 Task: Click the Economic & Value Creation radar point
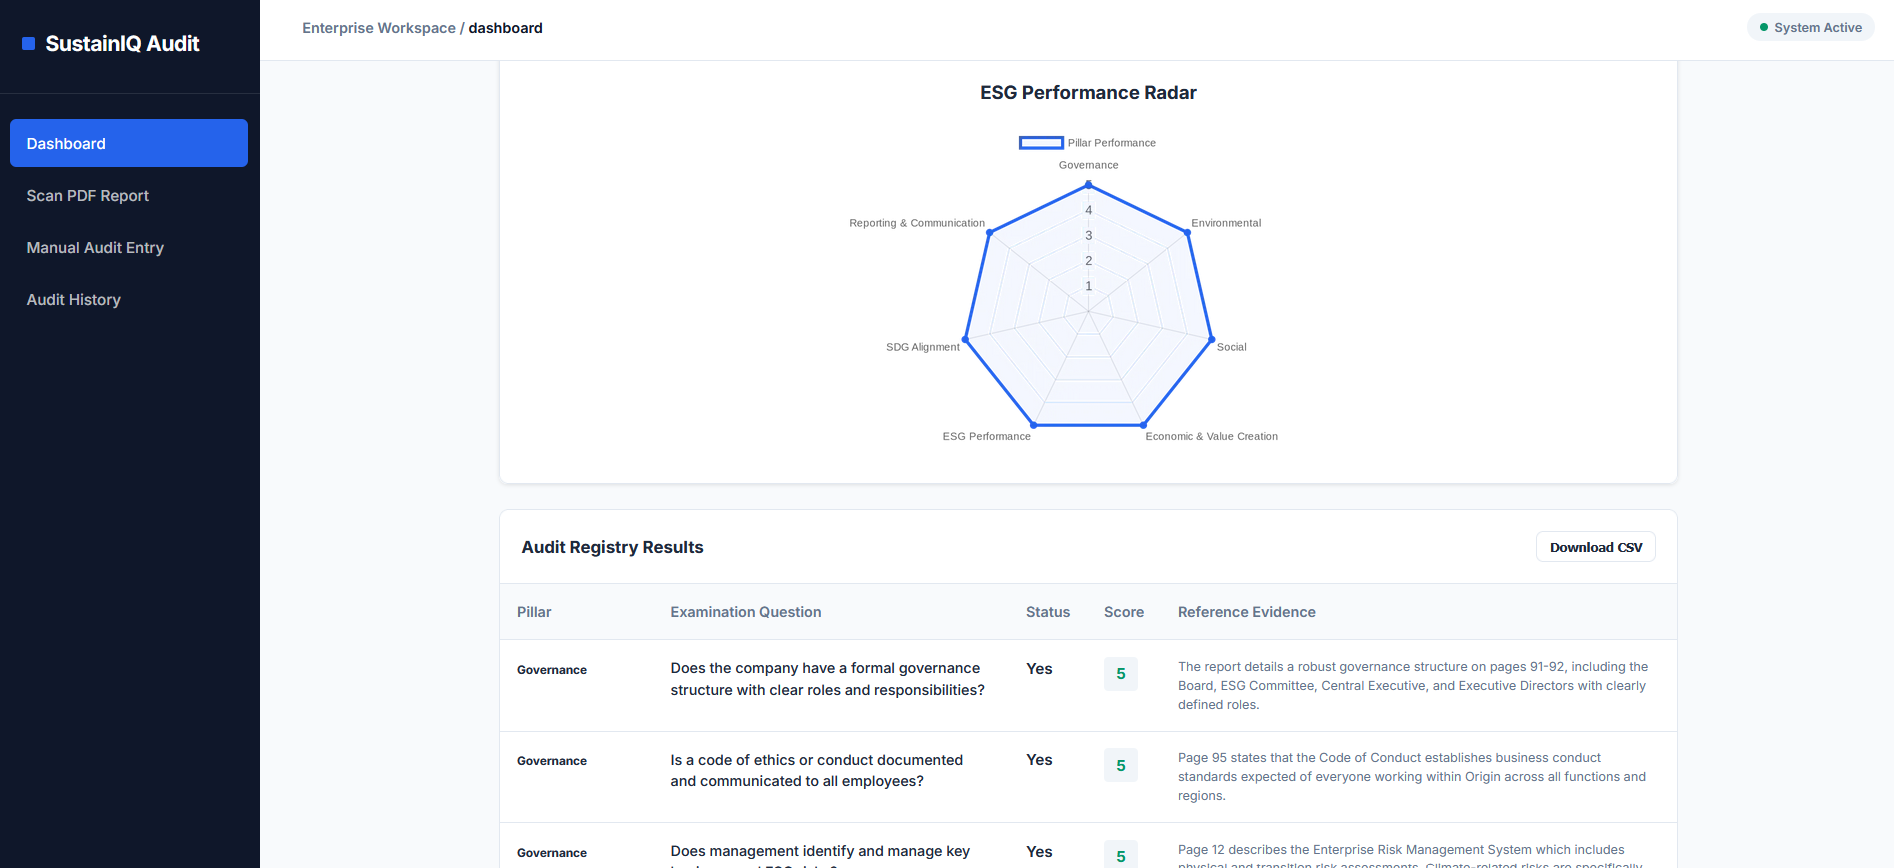[x=1143, y=425]
